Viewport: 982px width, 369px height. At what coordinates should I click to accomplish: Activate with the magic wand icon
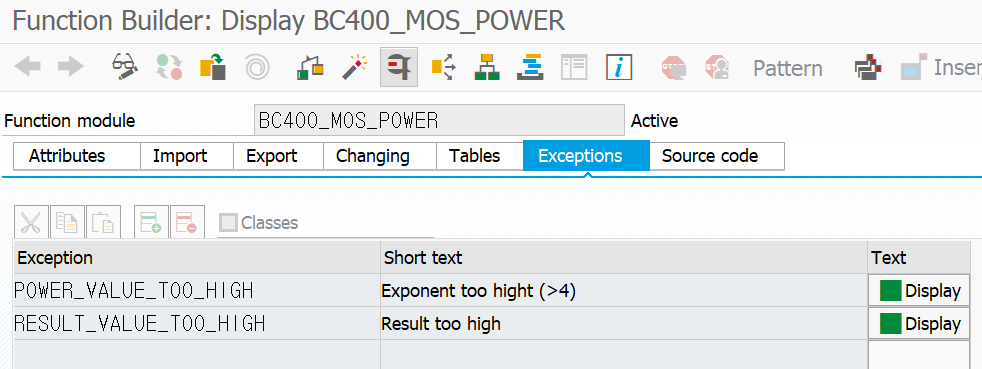[354, 67]
